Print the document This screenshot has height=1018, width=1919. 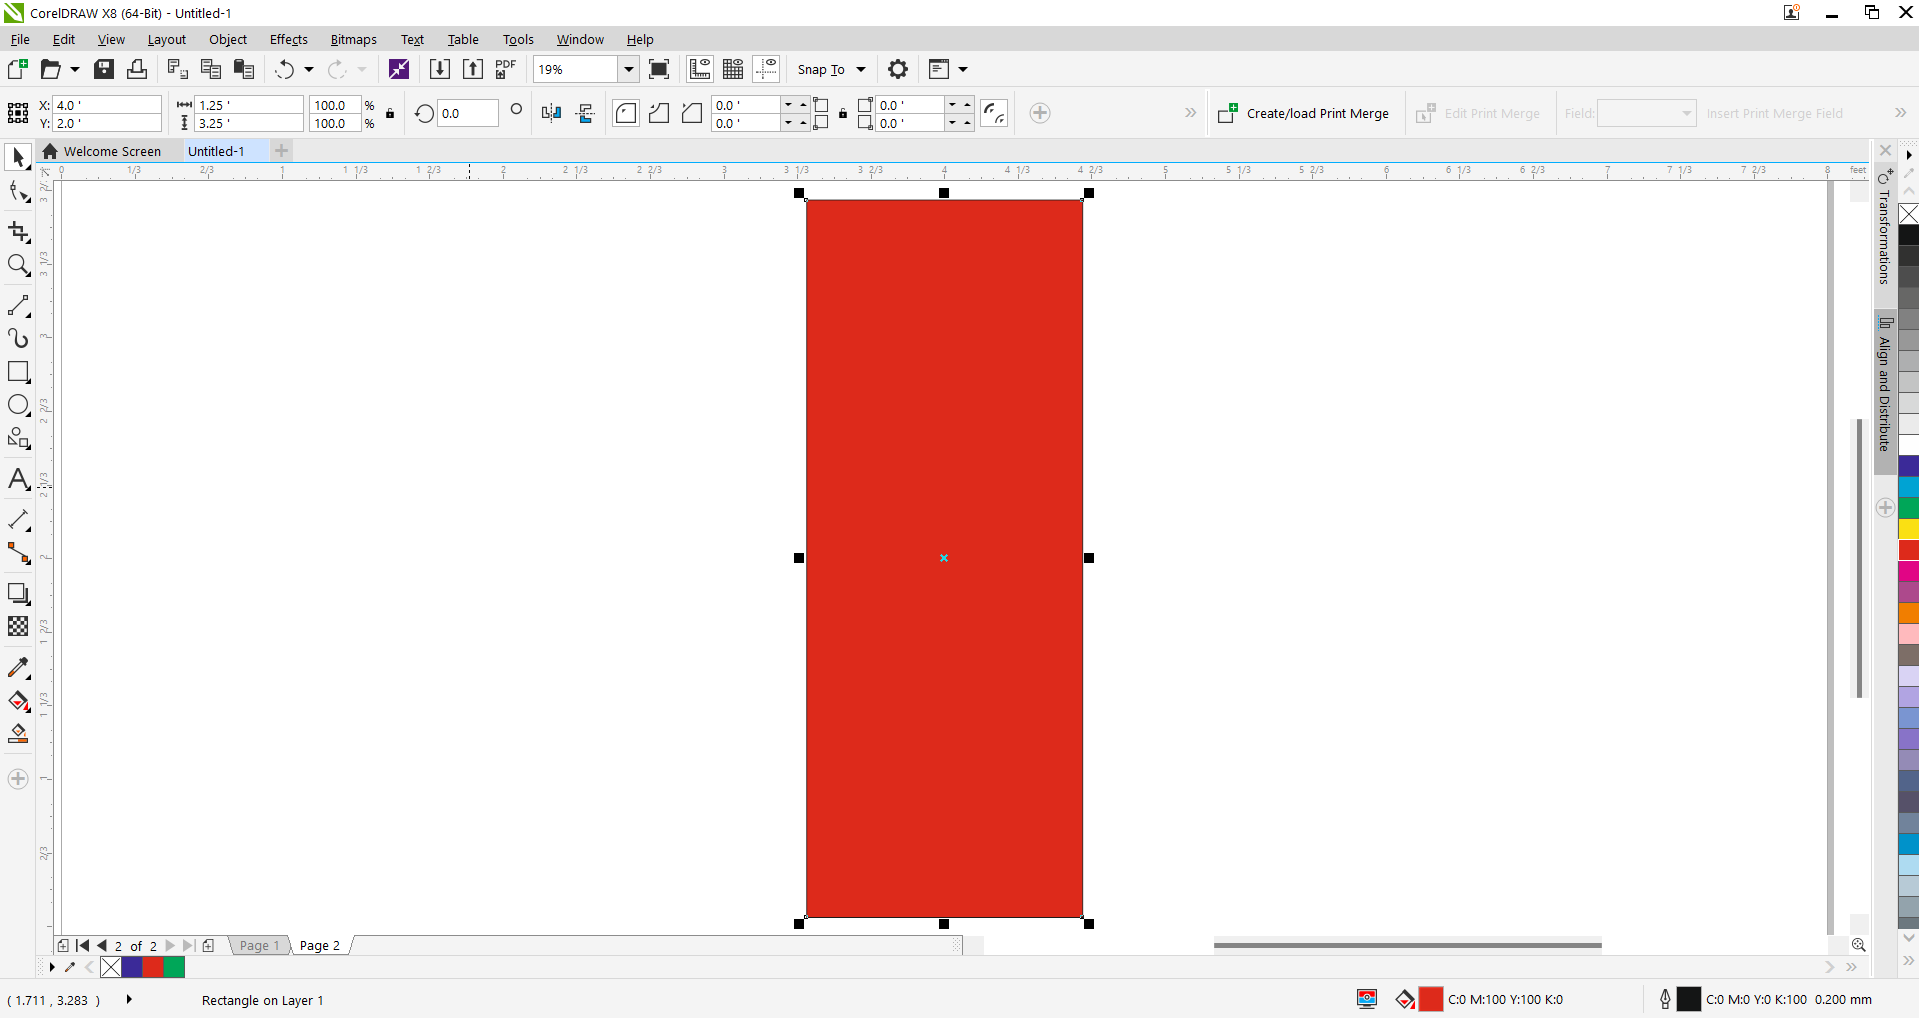tap(137, 69)
